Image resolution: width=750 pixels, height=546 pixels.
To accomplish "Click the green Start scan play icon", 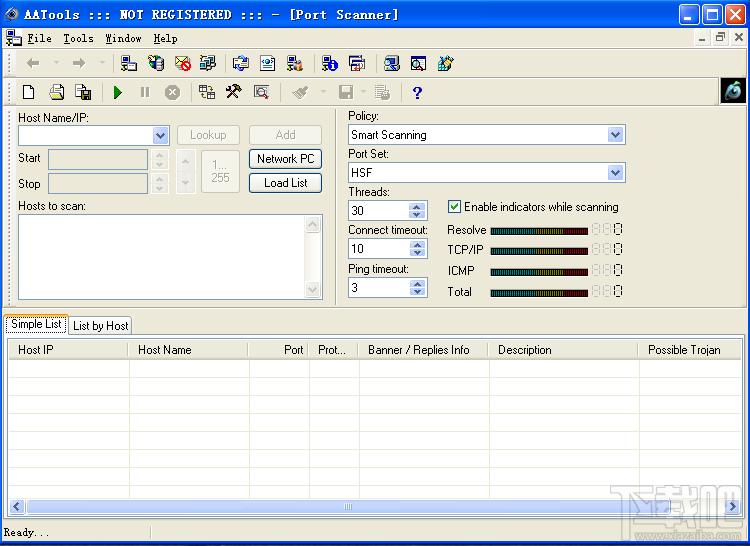I will pos(118,92).
